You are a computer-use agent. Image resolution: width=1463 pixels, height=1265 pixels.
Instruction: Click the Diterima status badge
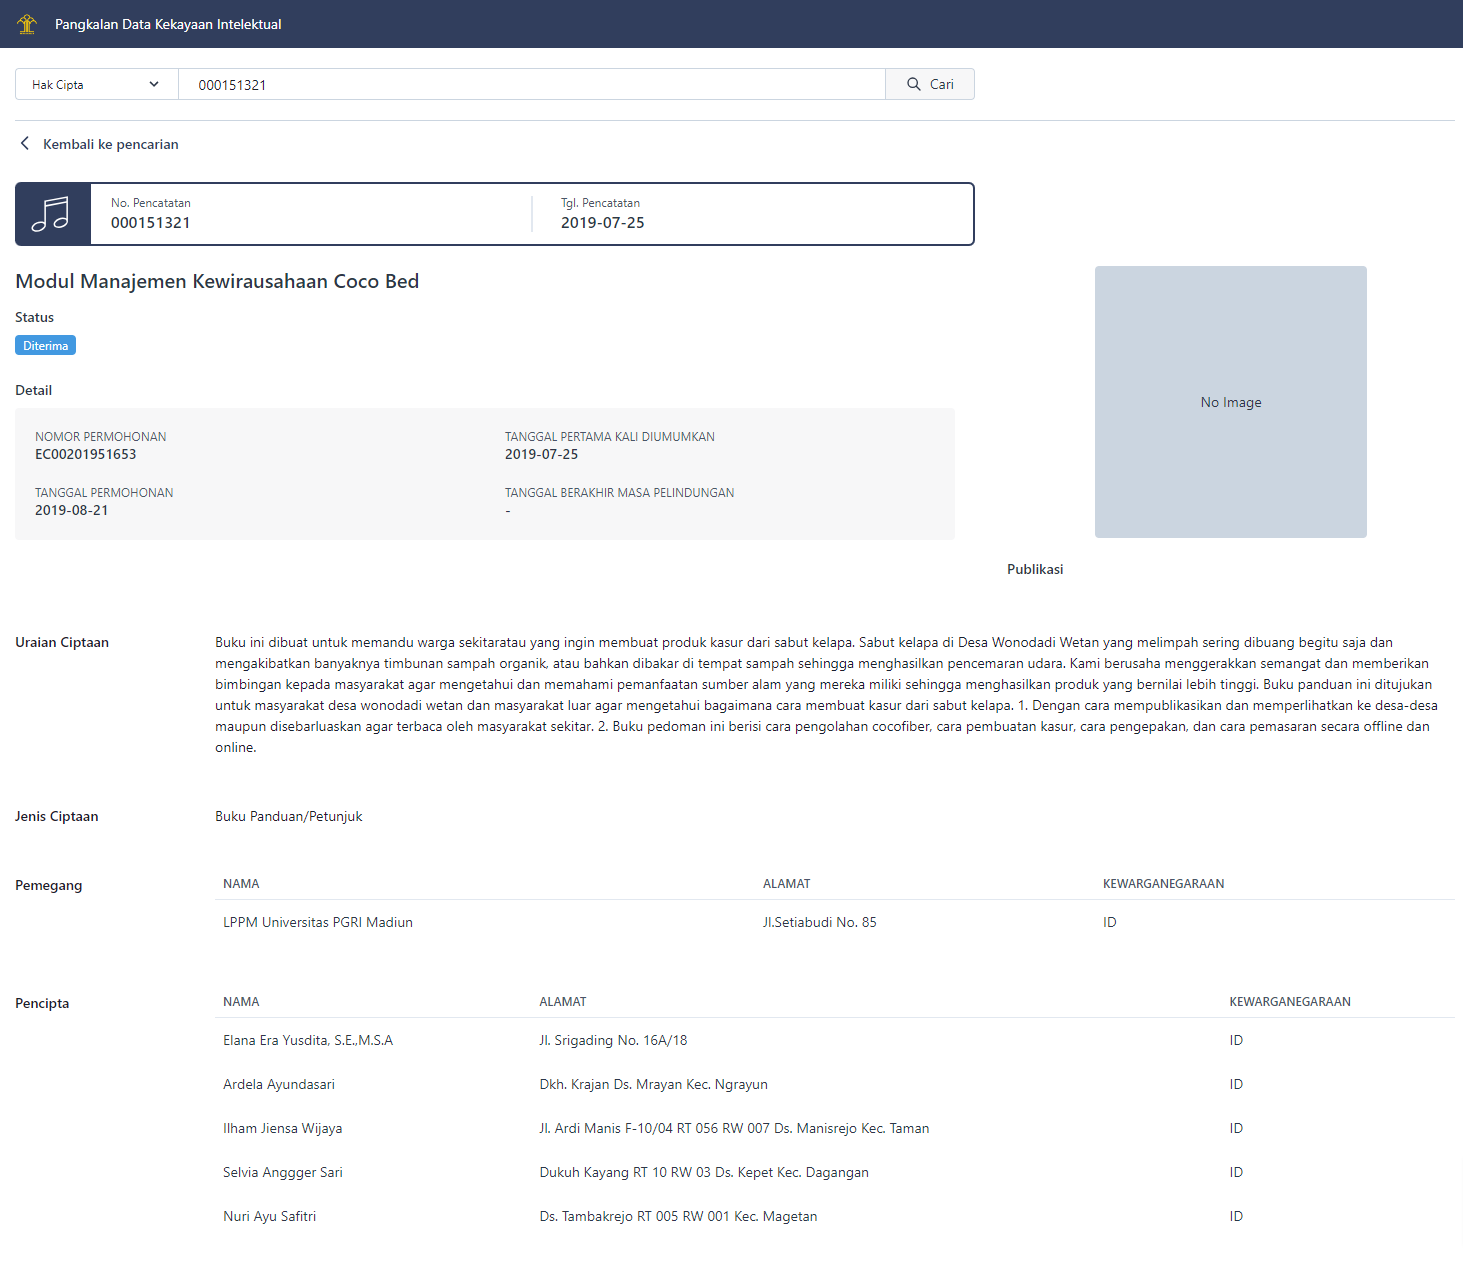click(x=46, y=345)
